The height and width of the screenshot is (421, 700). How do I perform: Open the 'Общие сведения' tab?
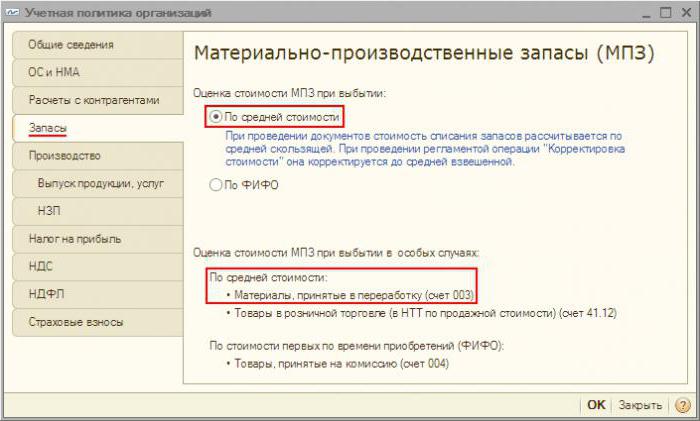tap(96, 45)
